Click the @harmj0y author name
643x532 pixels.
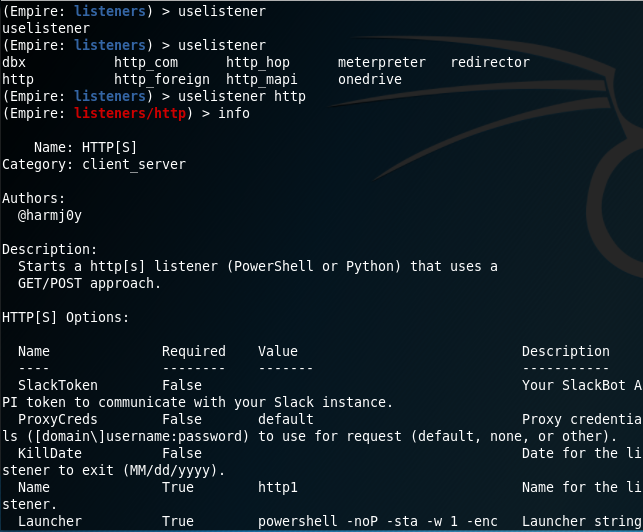(x=50, y=215)
